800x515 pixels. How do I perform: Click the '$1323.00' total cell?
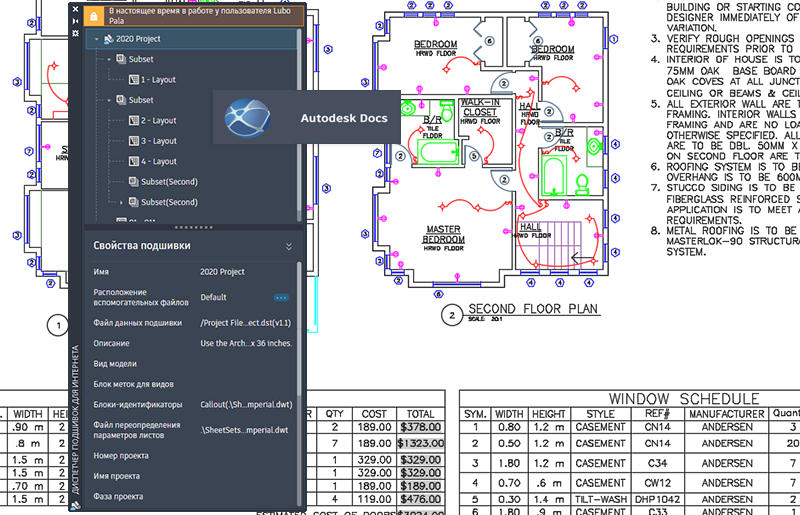421,444
